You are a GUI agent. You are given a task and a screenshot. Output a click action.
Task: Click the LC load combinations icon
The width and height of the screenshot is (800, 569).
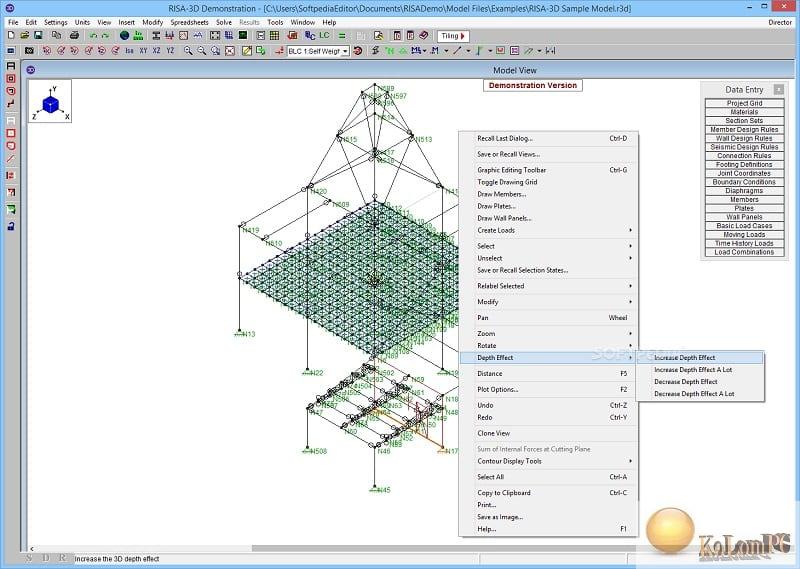(324, 35)
